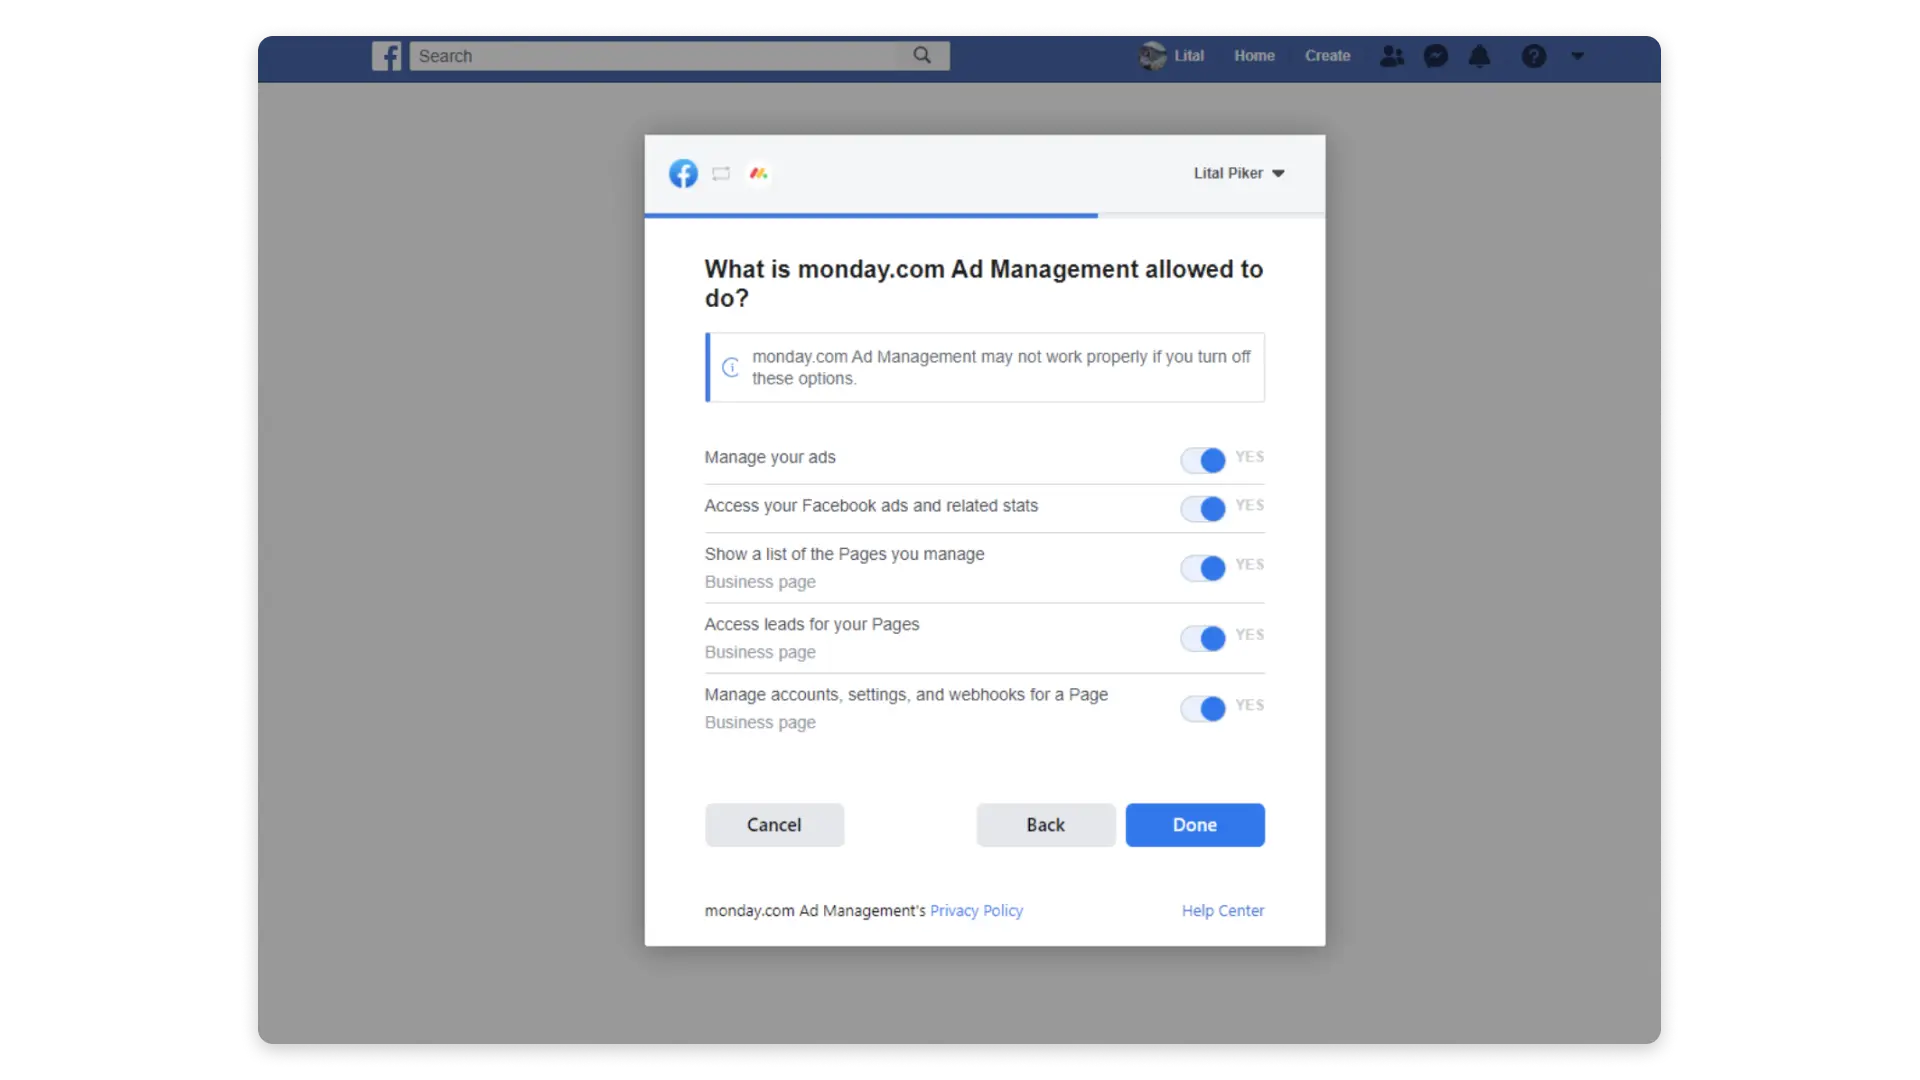1920x1080 pixels.
Task: Click the Done button
Action: click(x=1195, y=825)
